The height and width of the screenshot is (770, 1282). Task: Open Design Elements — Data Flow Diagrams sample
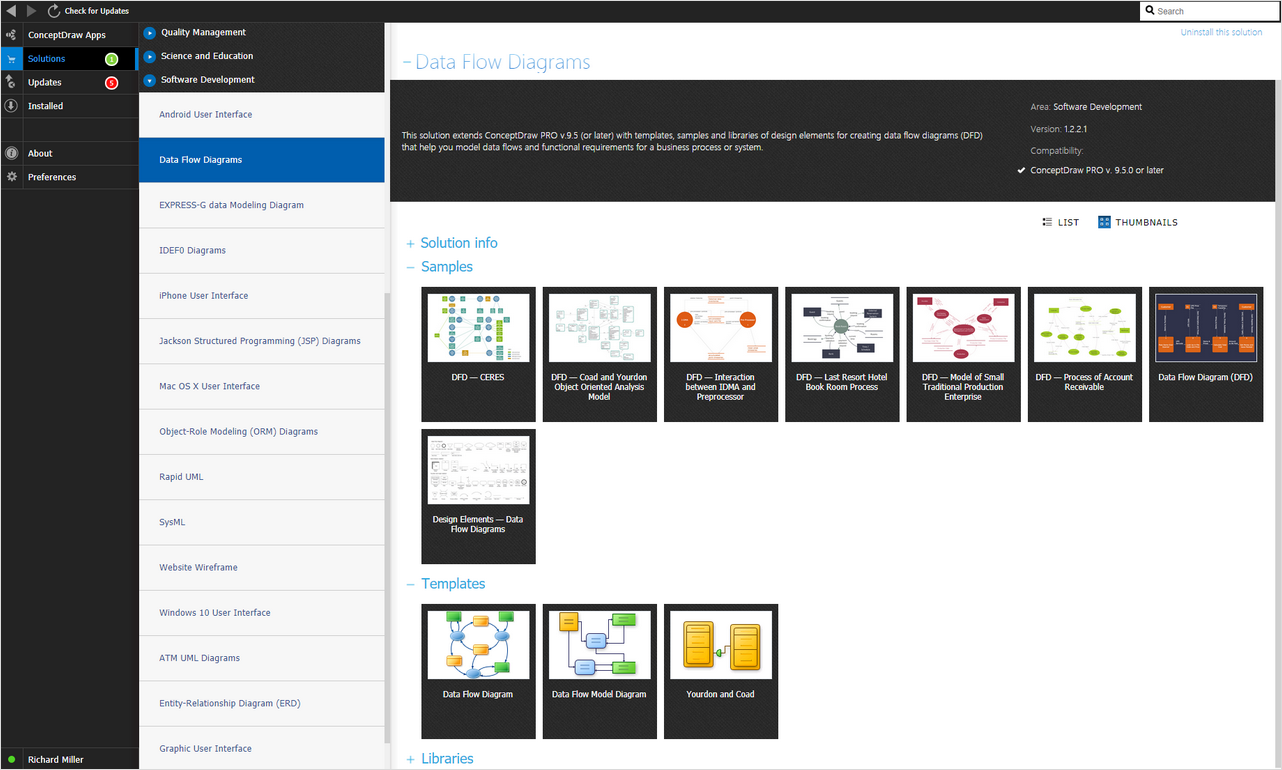coord(478,496)
